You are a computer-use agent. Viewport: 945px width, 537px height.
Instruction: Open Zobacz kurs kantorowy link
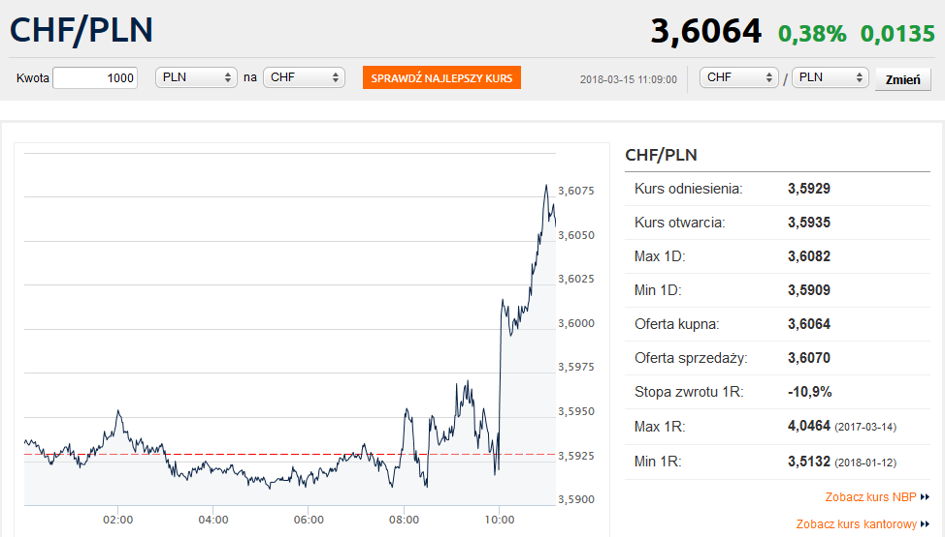pos(863,524)
